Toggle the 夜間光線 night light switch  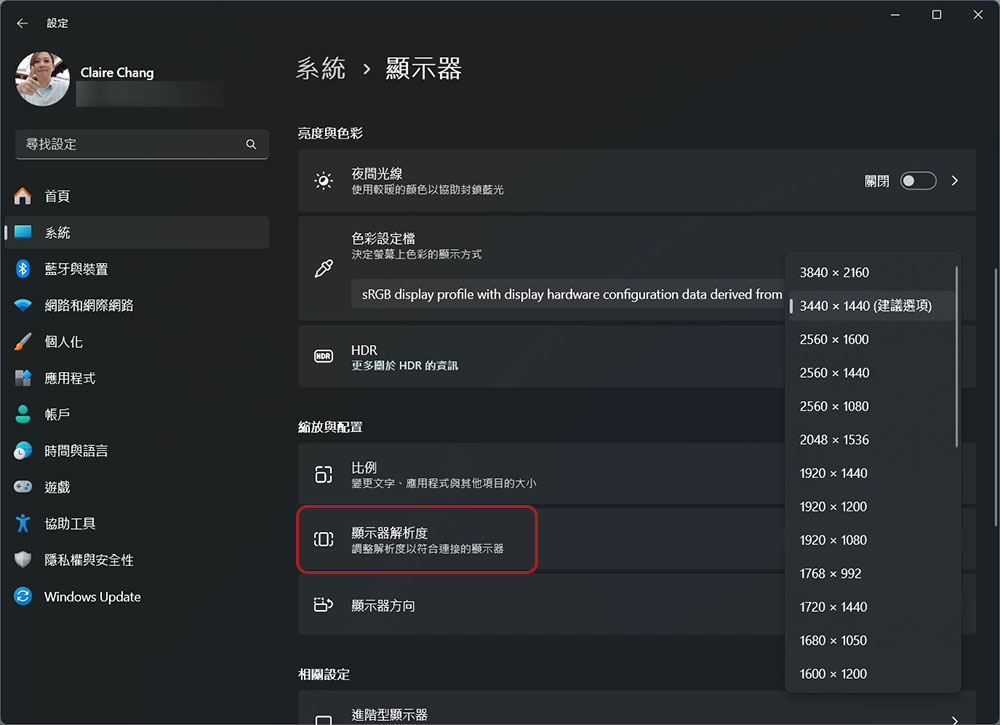[x=918, y=181]
